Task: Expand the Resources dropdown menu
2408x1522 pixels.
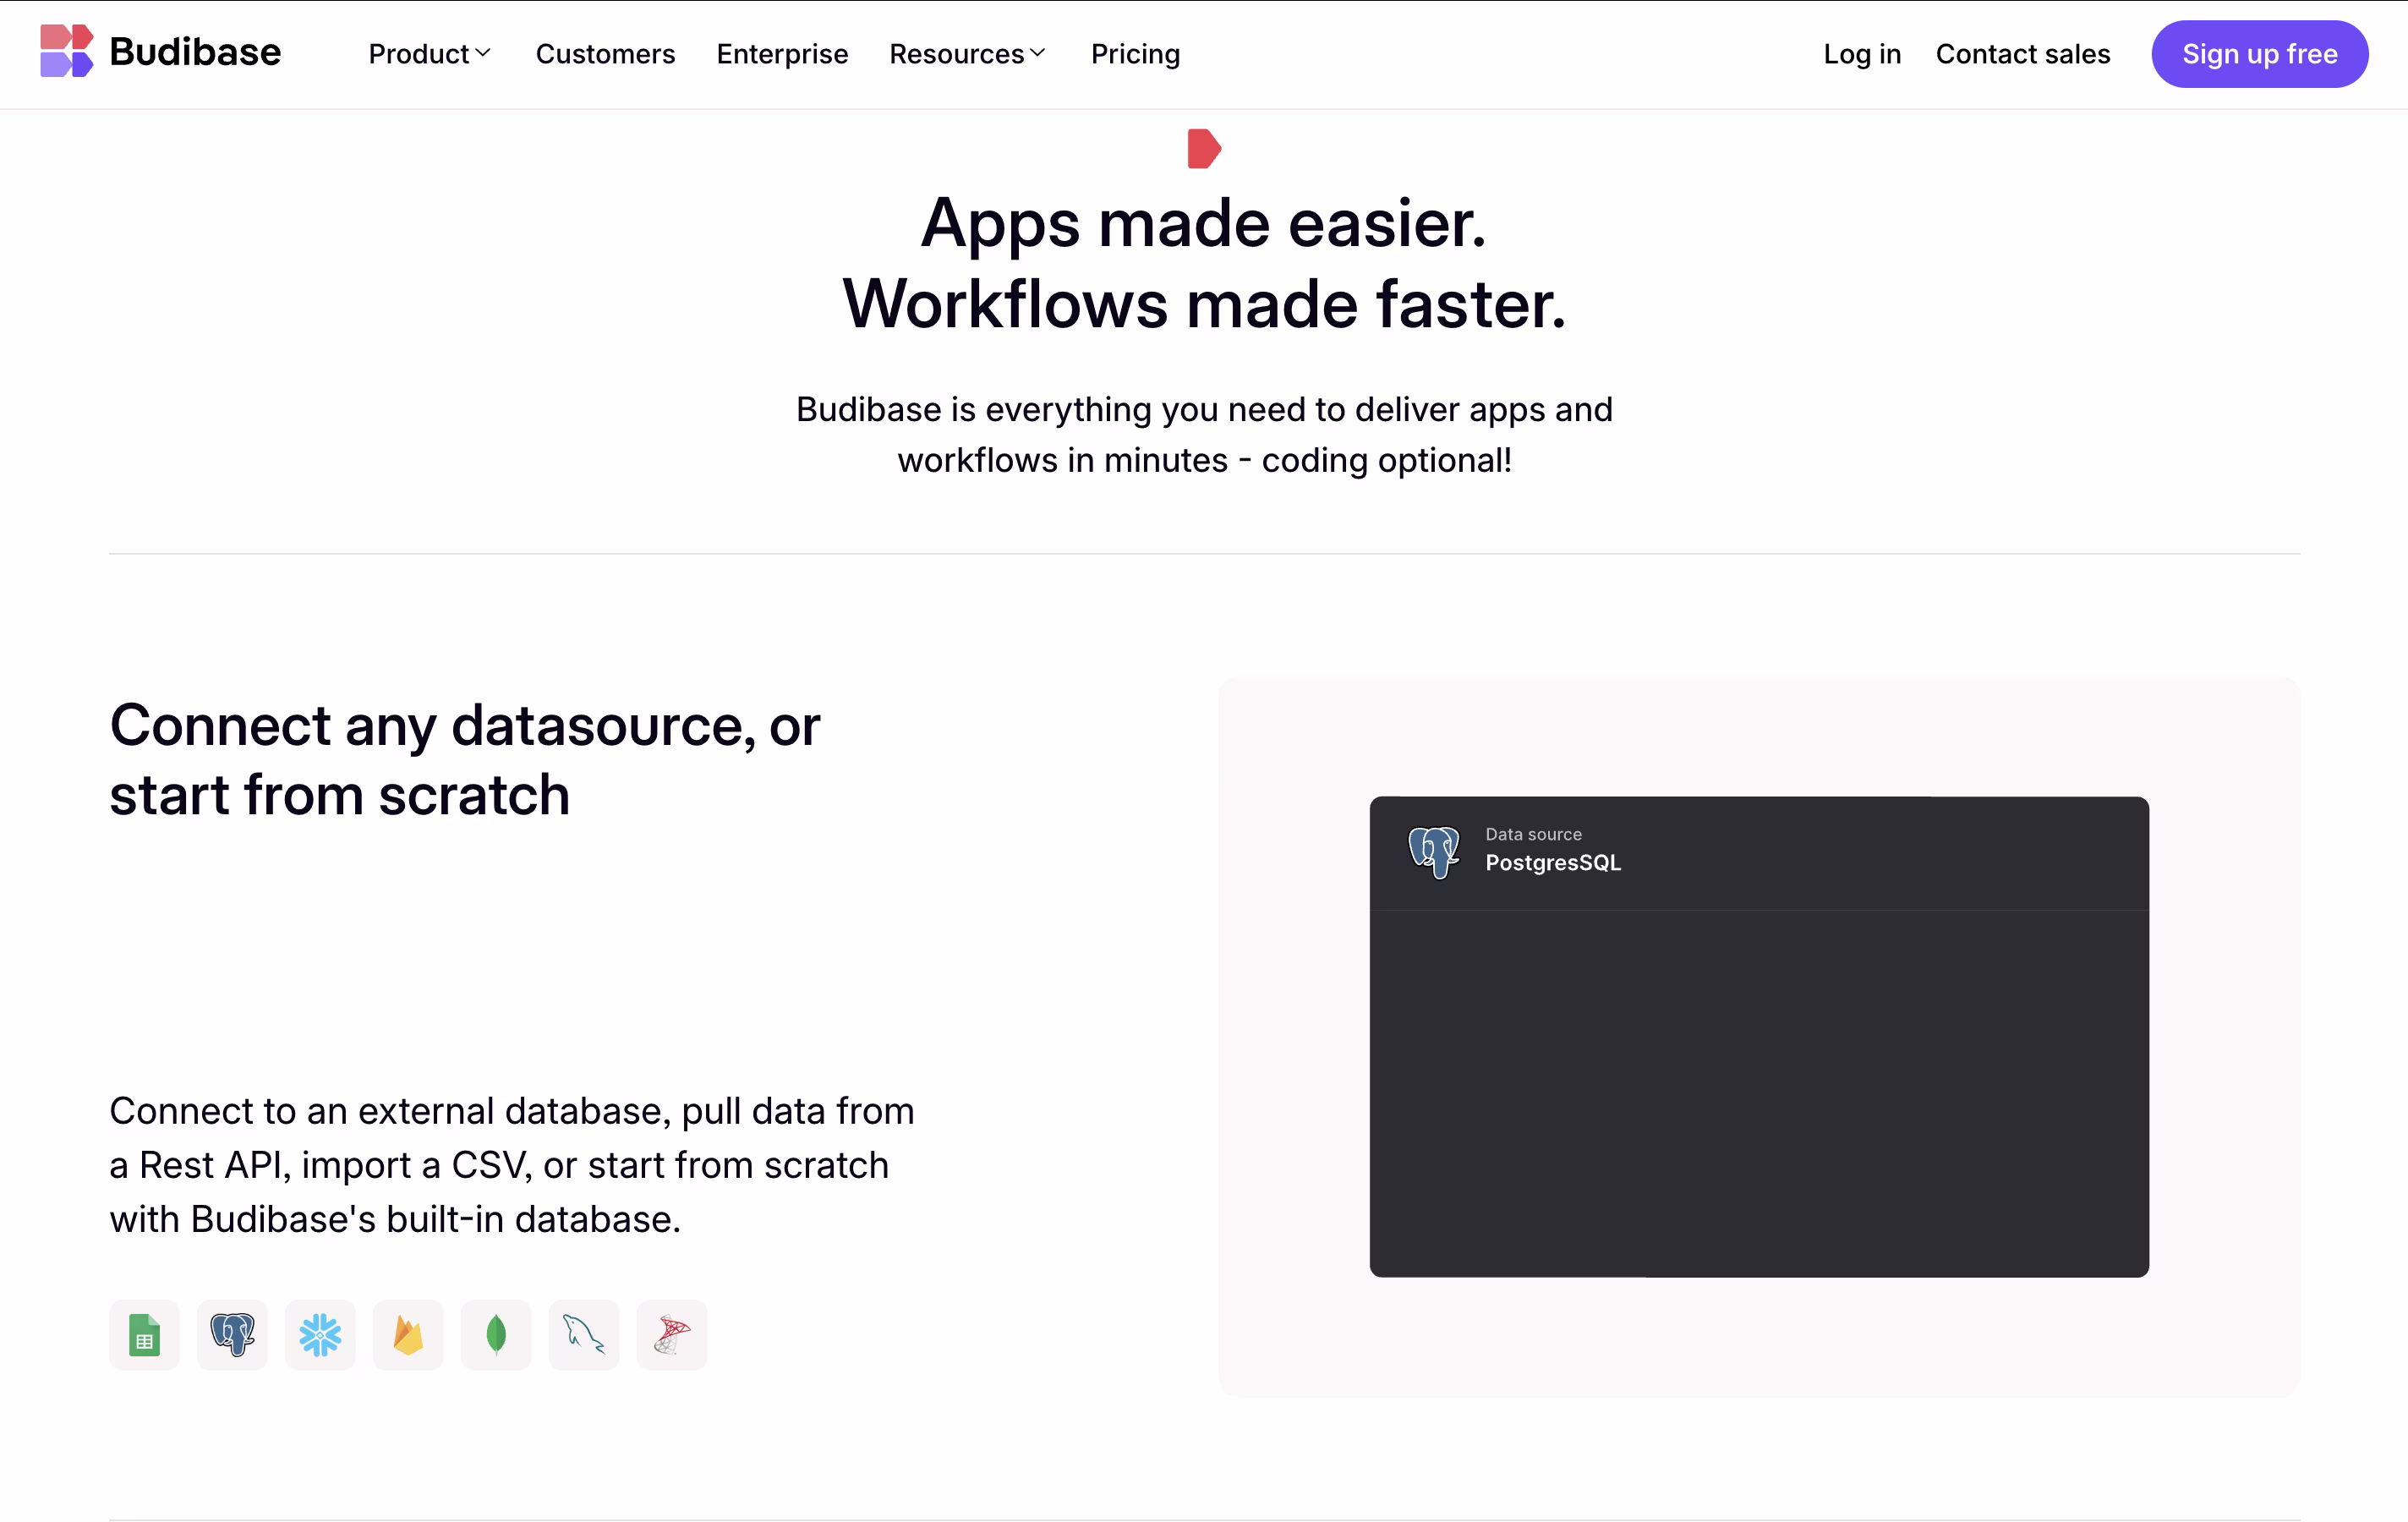Action: coord(967,54)
